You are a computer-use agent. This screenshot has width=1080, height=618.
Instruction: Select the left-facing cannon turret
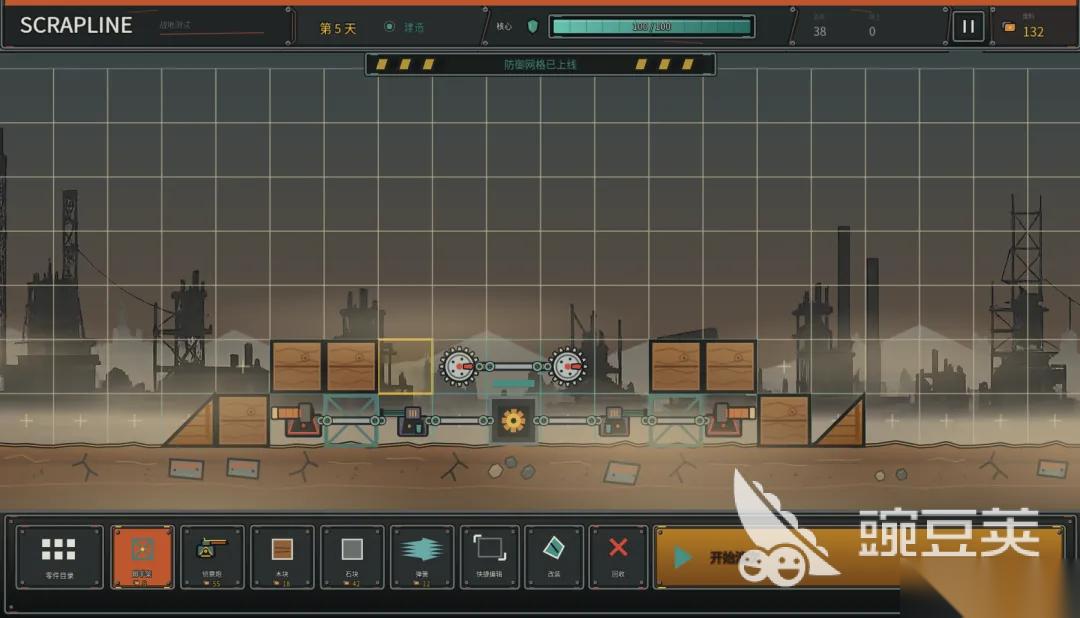[x=298, y=419]
